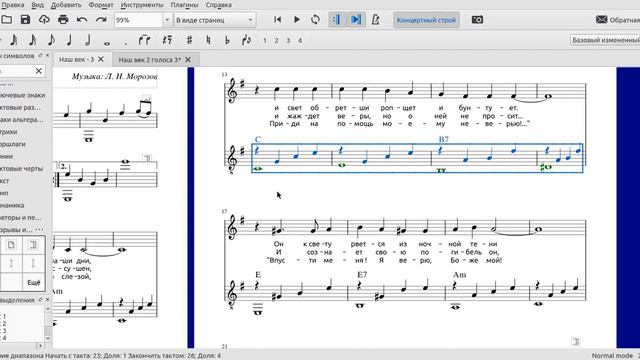Click Ещё in the breaks palette

[x=33, y=282]
